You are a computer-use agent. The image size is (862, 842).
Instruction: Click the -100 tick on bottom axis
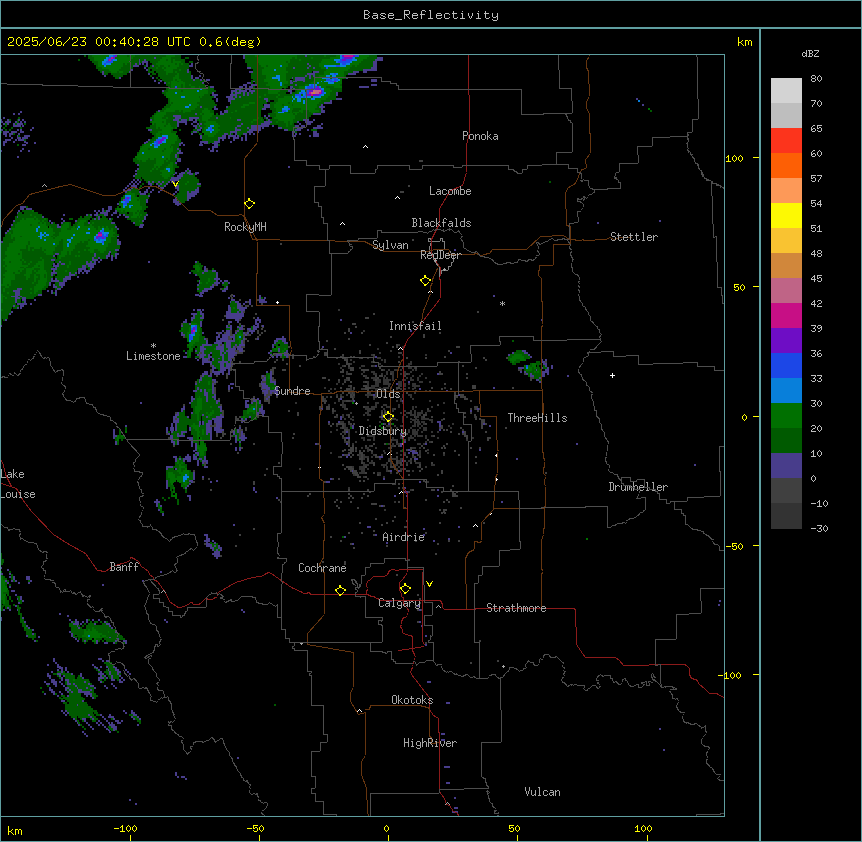click(125, 828)
